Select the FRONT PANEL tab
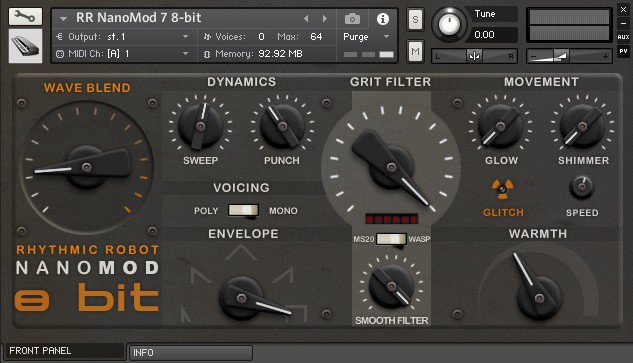633x363 pixels. [64, 351]
